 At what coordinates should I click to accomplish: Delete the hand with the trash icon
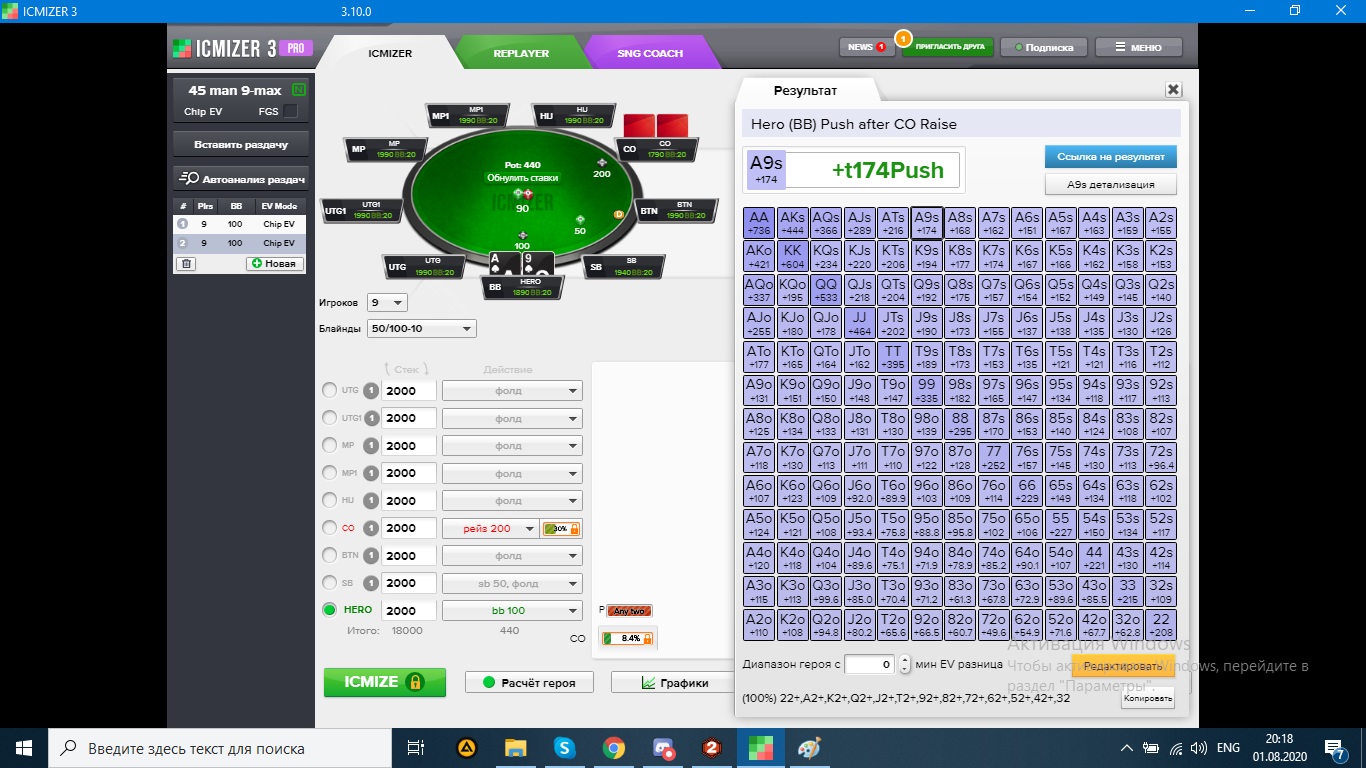[x=186, y=263]
